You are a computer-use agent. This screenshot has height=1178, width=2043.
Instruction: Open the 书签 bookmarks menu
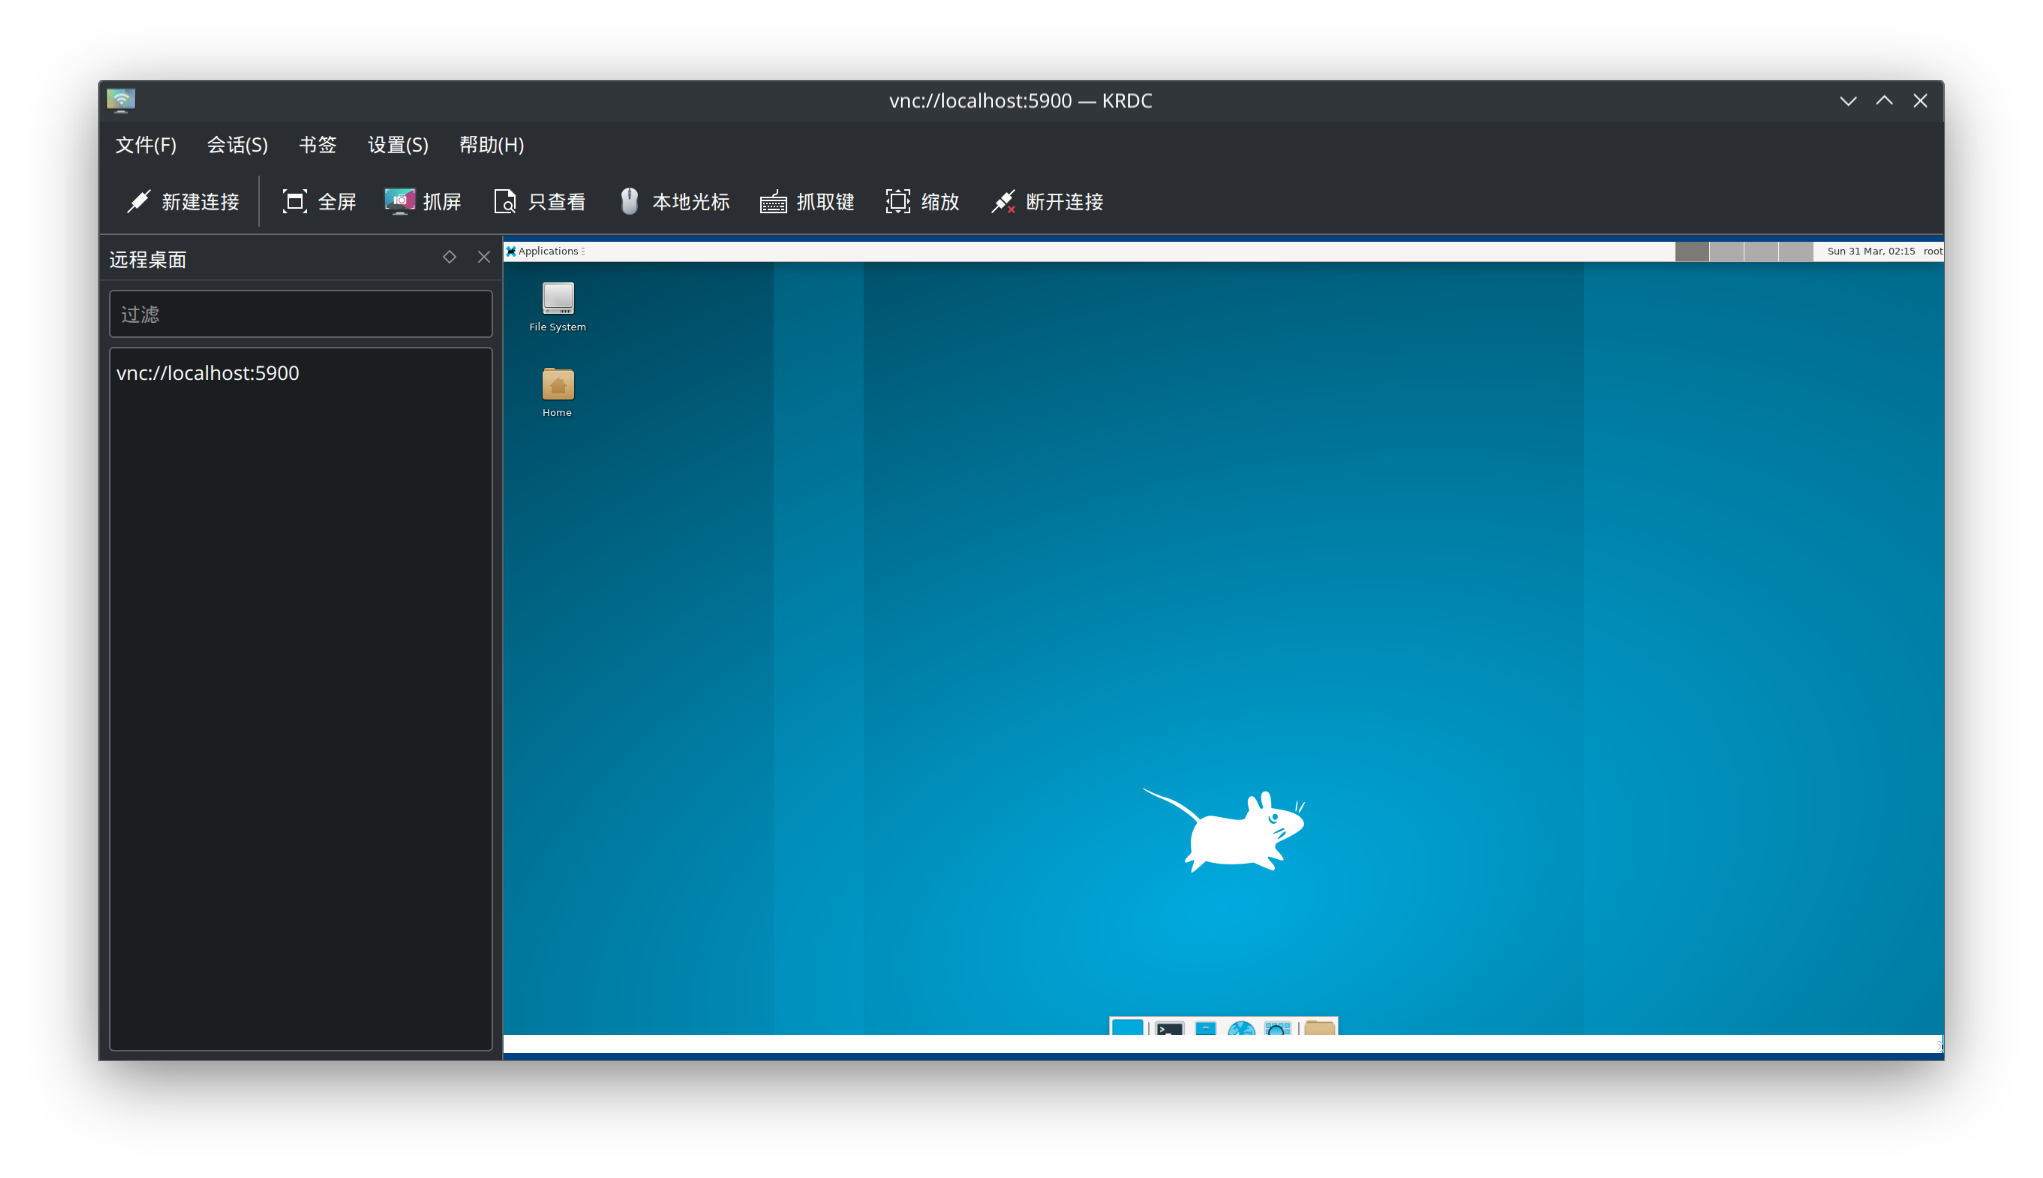pos(317,145)
